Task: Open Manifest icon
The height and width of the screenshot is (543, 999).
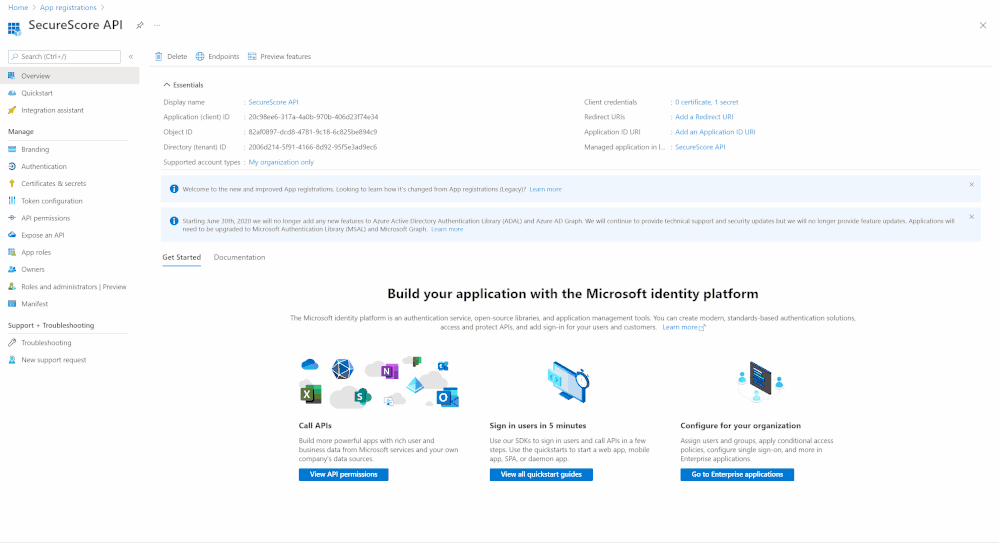Action: [x=12, y=304]
